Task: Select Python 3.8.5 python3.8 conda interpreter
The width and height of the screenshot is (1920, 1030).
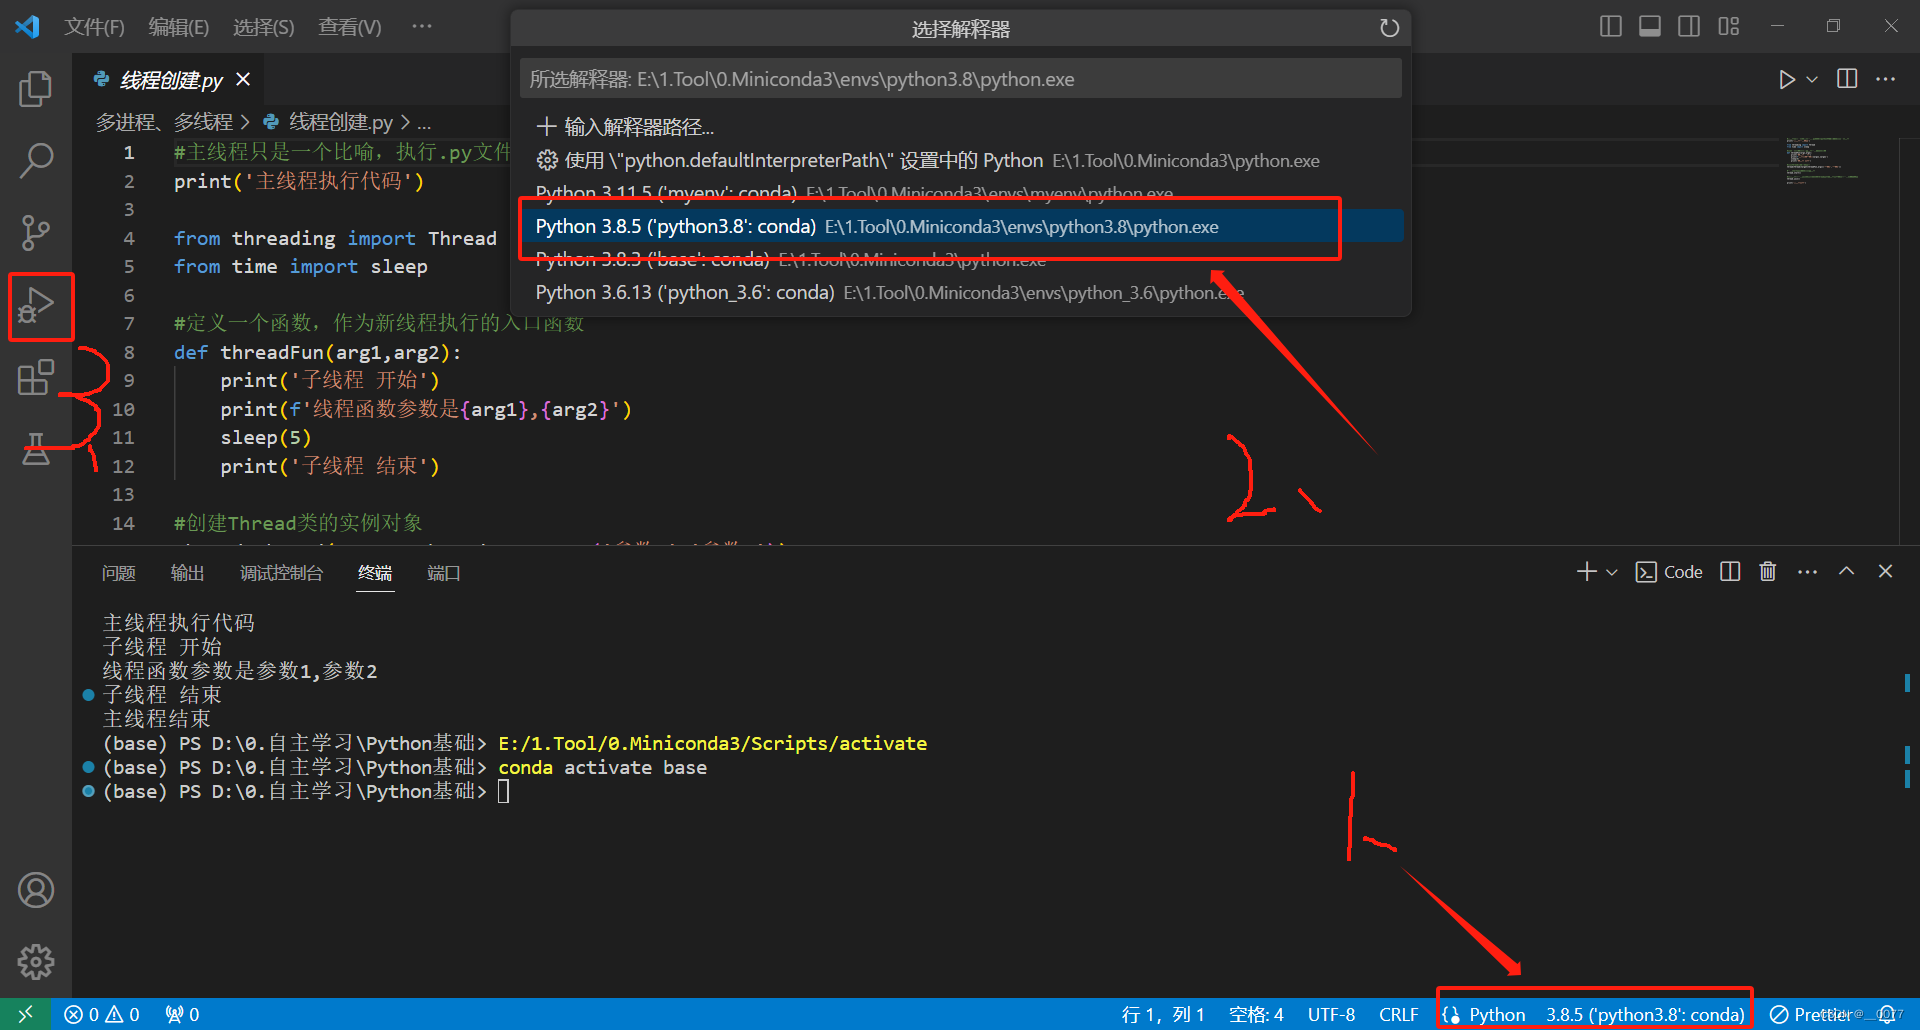Action: click(960, 226)
